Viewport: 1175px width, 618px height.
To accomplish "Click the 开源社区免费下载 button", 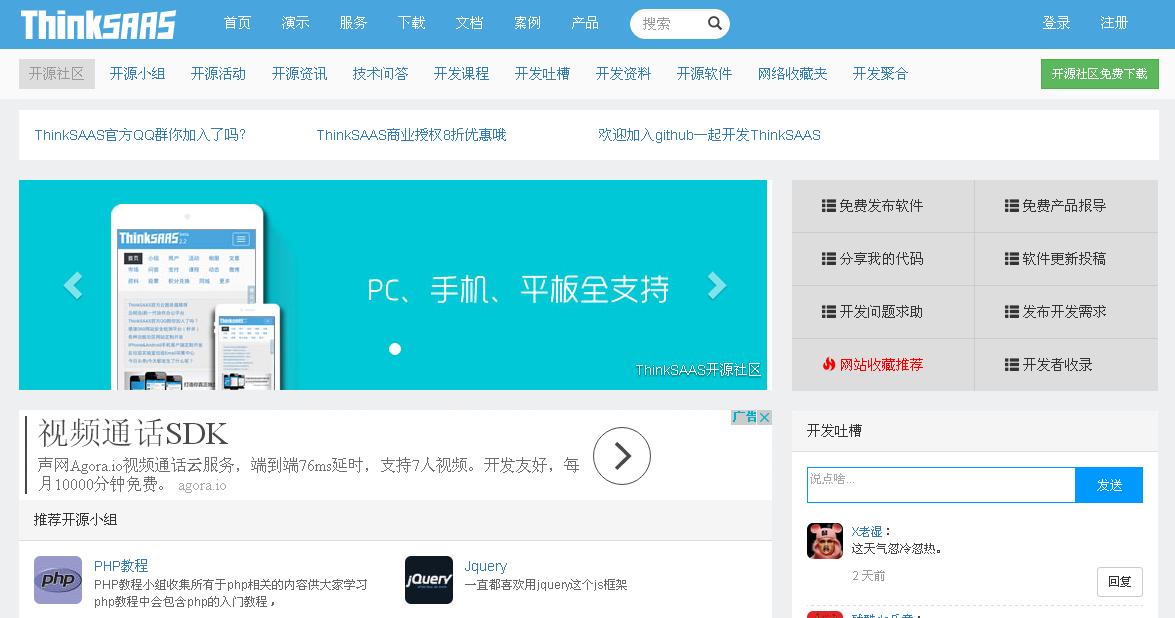I will tap(1099, 73).
